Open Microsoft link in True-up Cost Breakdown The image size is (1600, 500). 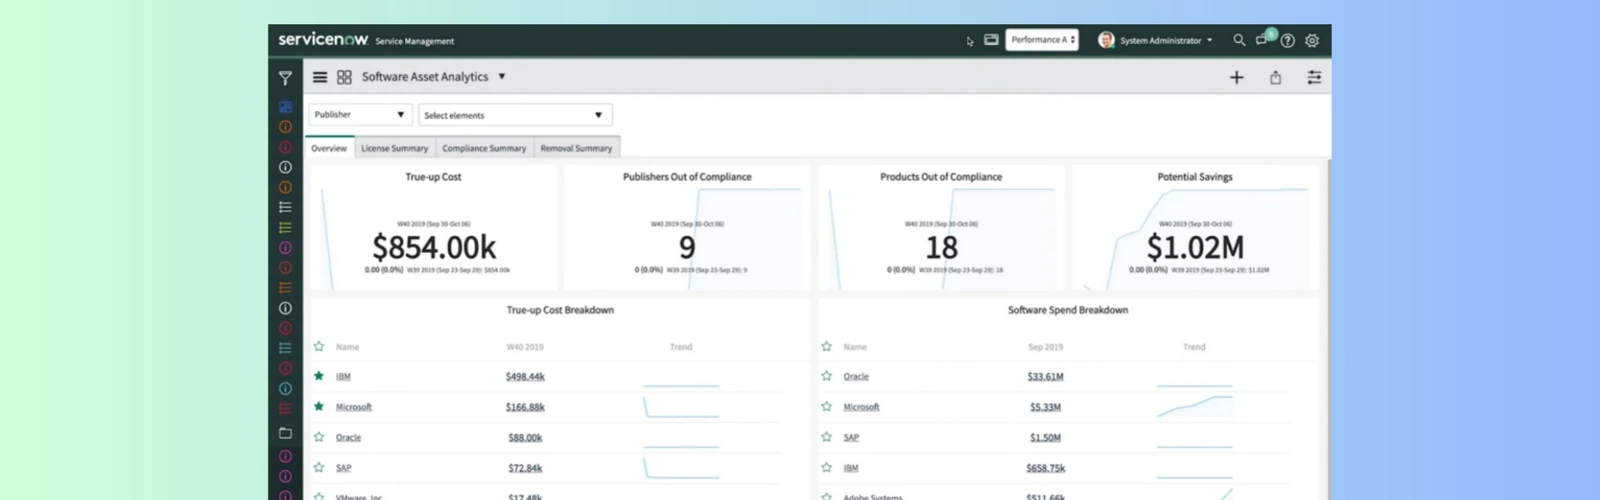coord(354,407)
